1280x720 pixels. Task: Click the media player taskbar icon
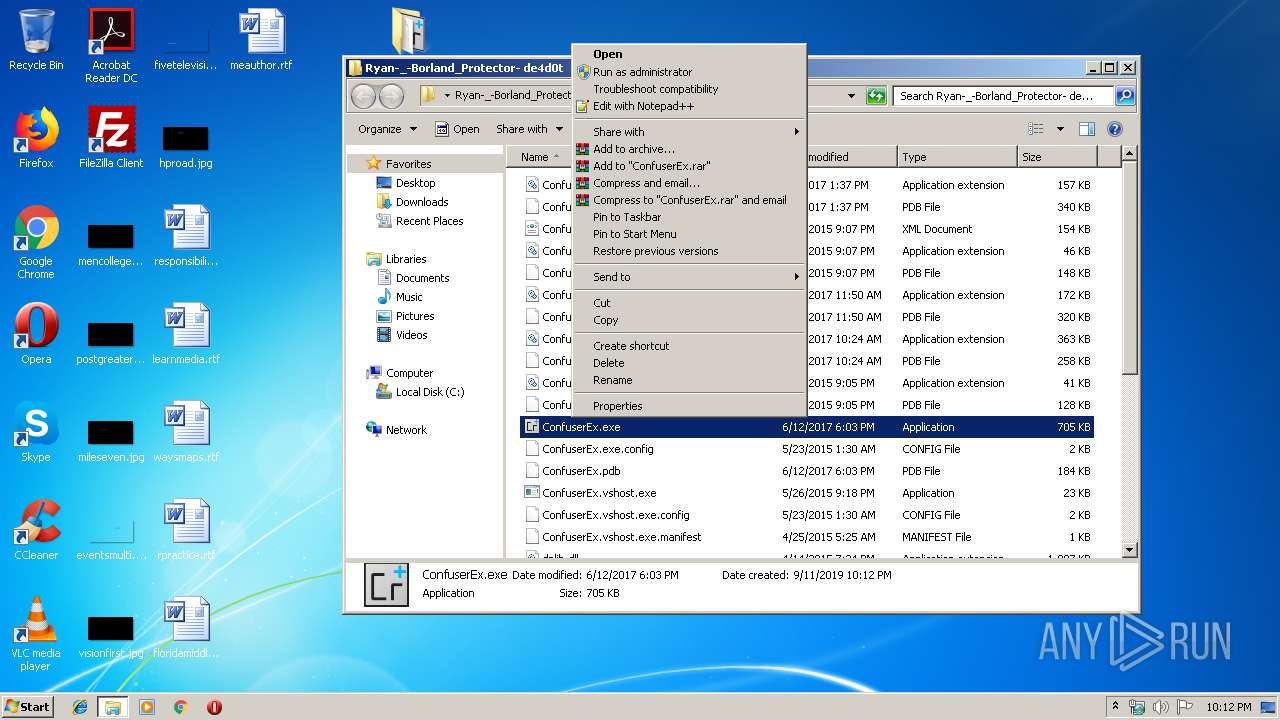click(x=147, y=707)
